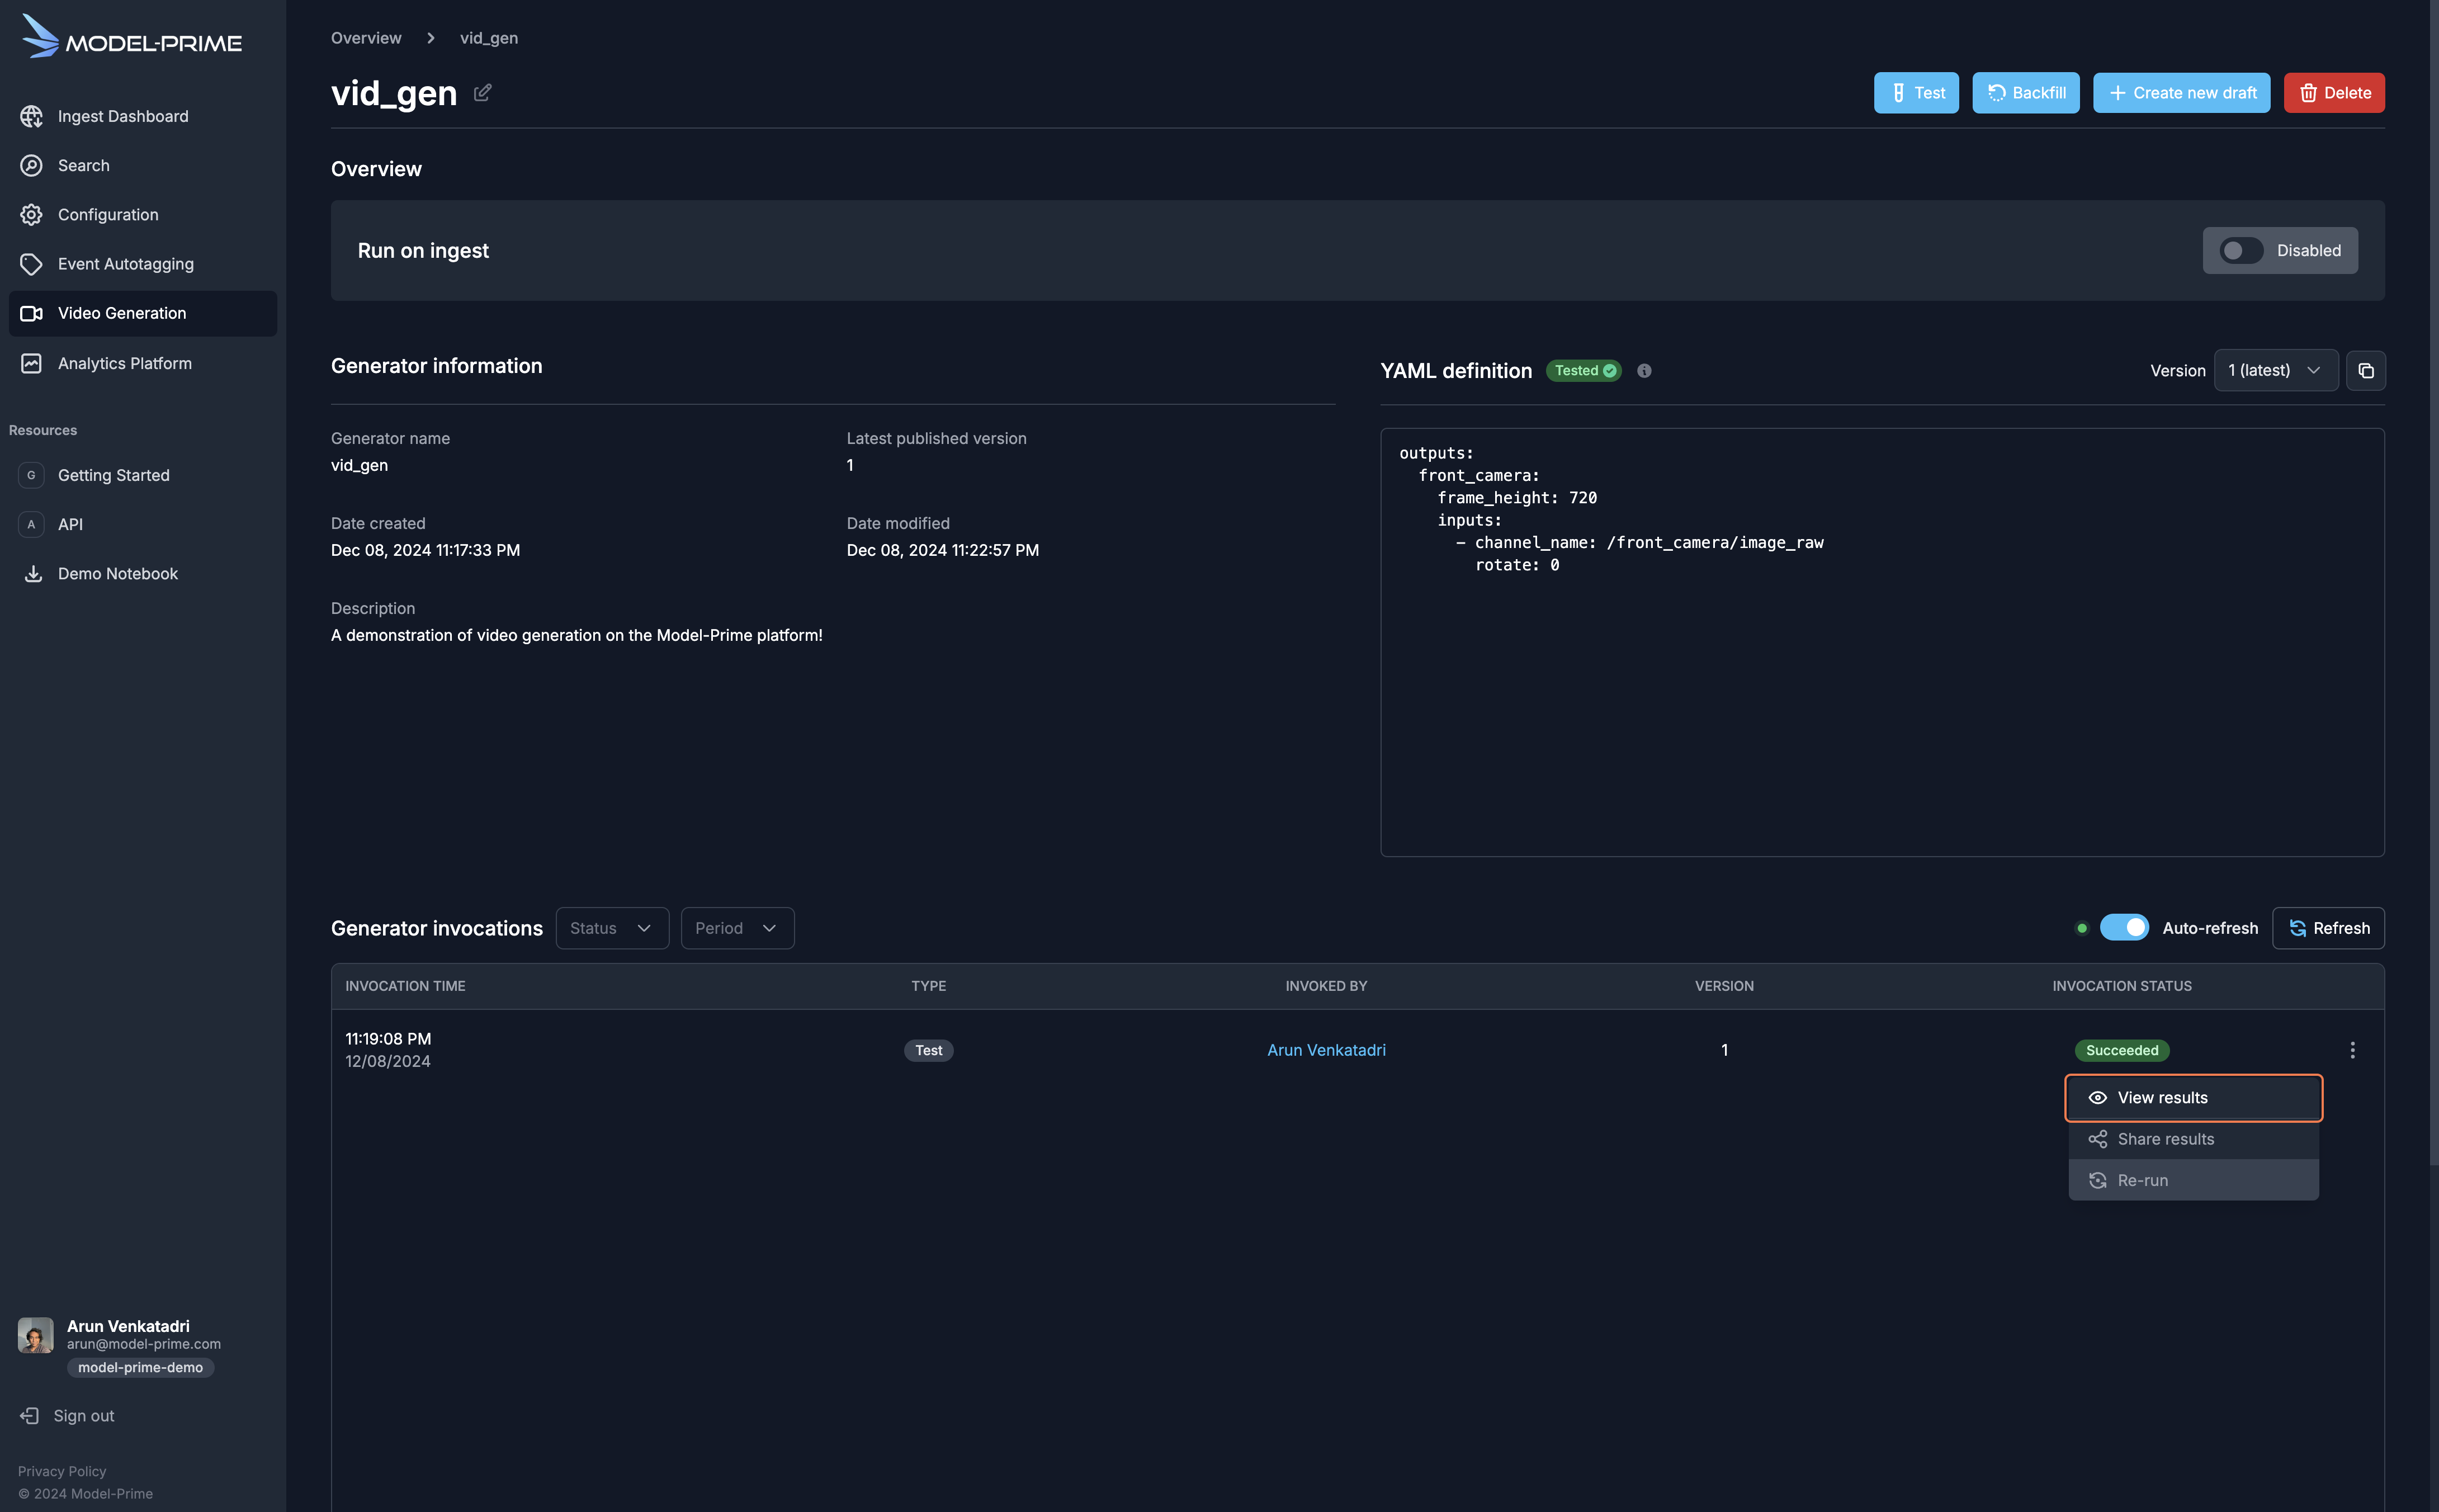This screenshot has width=2439, height=1512.
Task: Click the Analytics Platform chart icon
Action: tap(31, 363)
